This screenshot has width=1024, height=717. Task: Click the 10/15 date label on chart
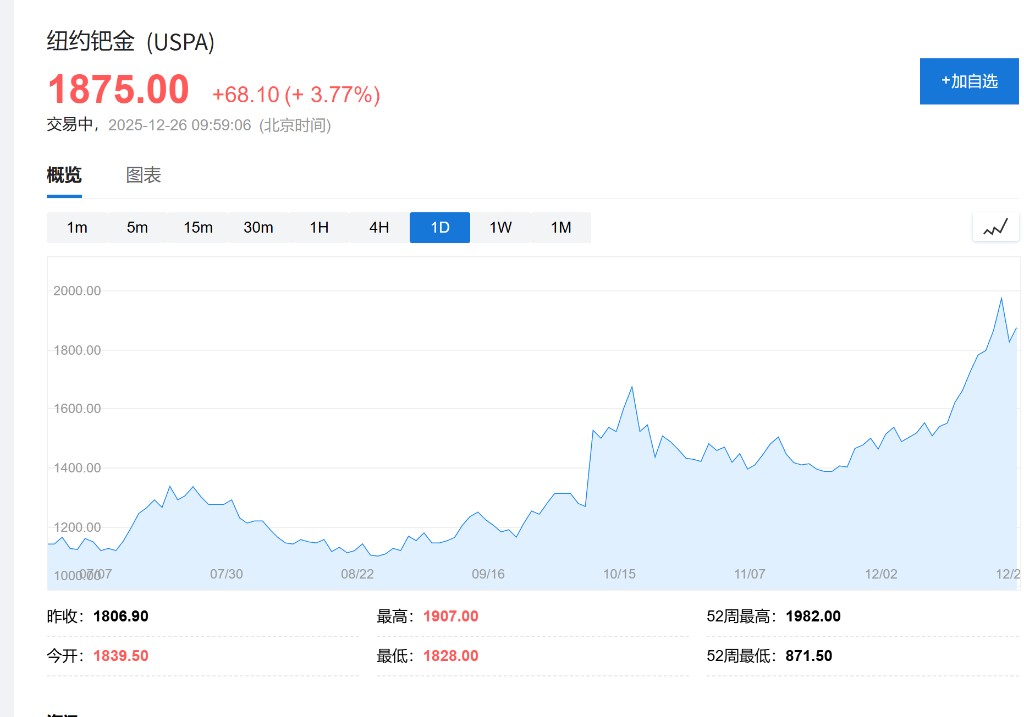pyautogui.click(x=619, y=574)
